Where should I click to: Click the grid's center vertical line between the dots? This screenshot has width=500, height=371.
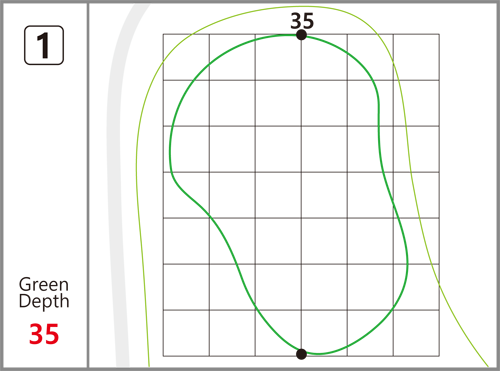(x=301, y=195)
